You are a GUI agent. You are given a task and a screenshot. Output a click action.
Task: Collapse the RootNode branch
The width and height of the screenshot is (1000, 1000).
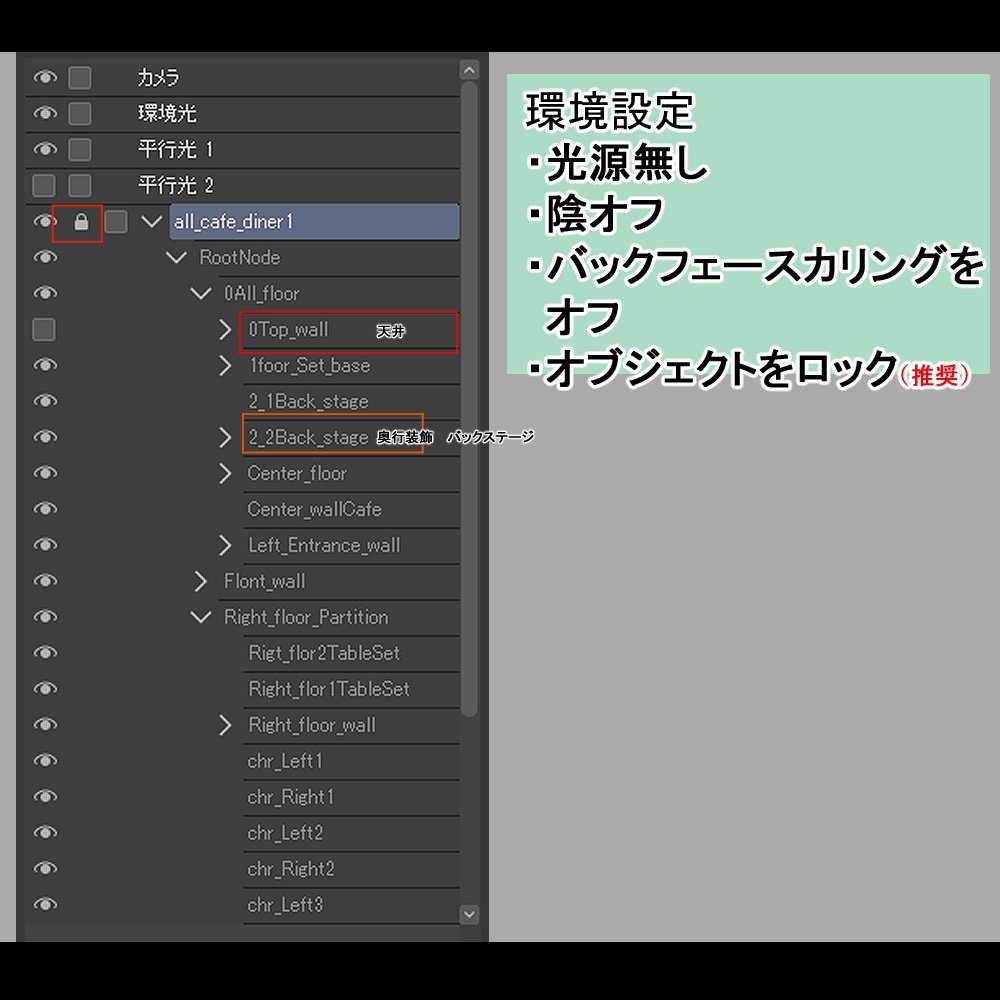point(176,257)
